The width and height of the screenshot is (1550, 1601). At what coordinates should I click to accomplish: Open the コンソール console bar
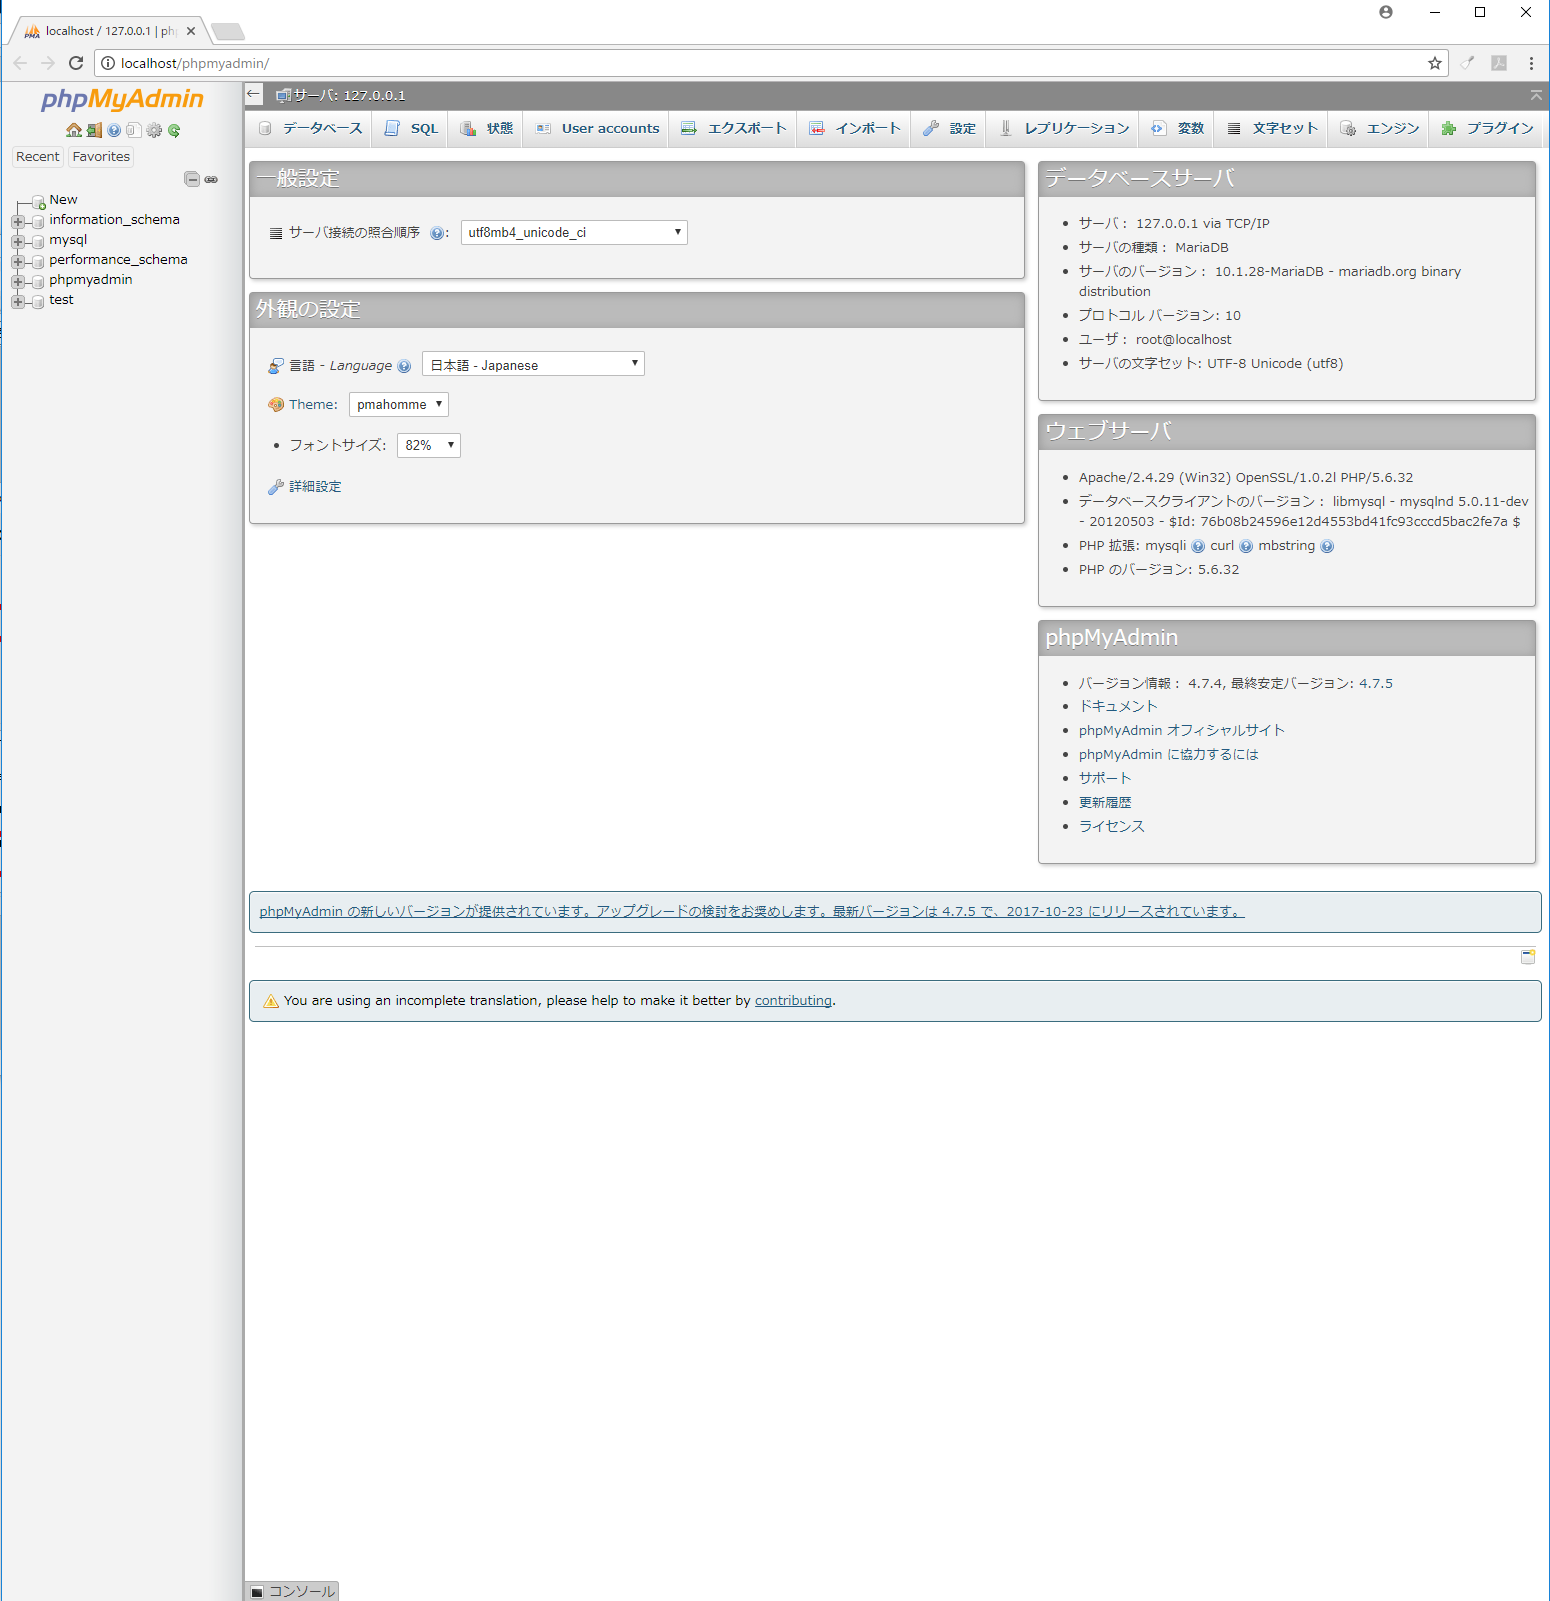click(x=292, y=1591)
